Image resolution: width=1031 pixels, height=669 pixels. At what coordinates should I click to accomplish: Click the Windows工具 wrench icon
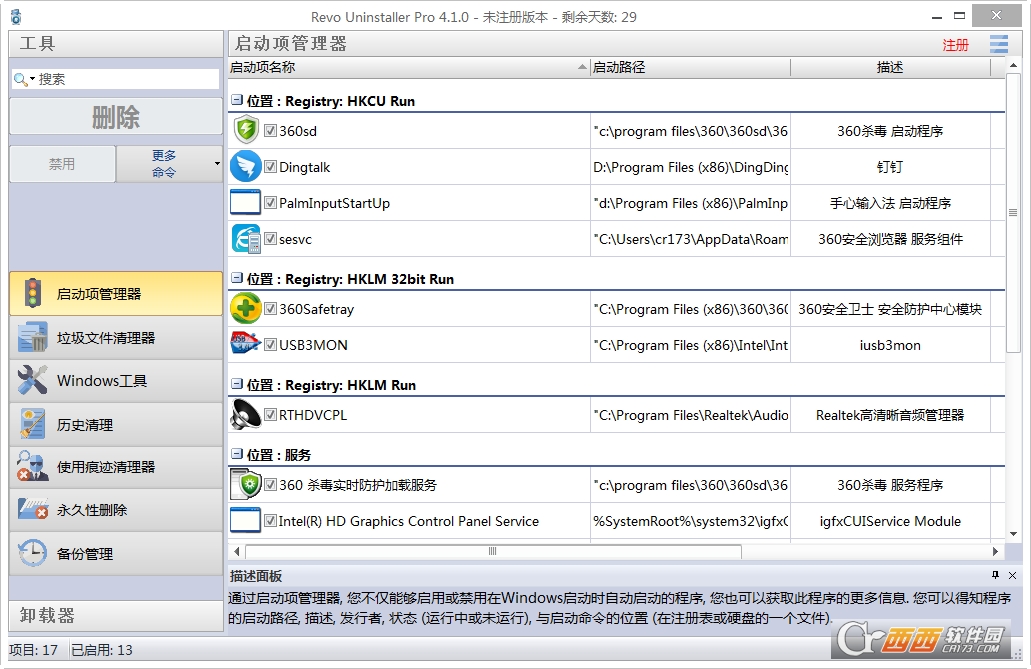coord(32,380)
